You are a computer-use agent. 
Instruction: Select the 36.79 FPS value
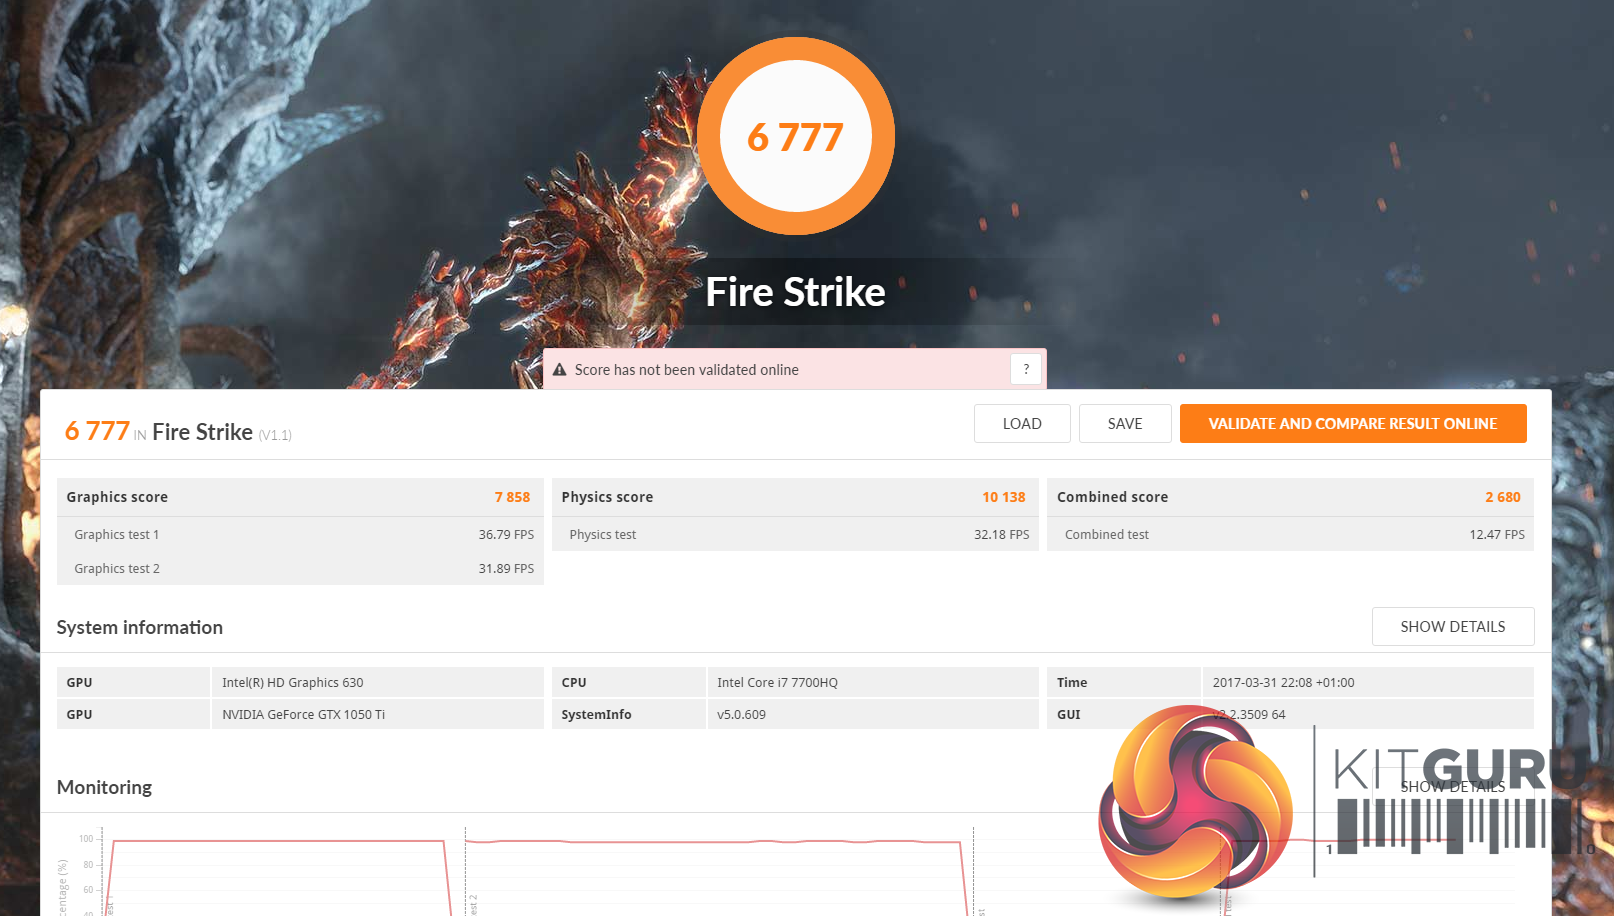pyautogui.click(x=506, y=535)
